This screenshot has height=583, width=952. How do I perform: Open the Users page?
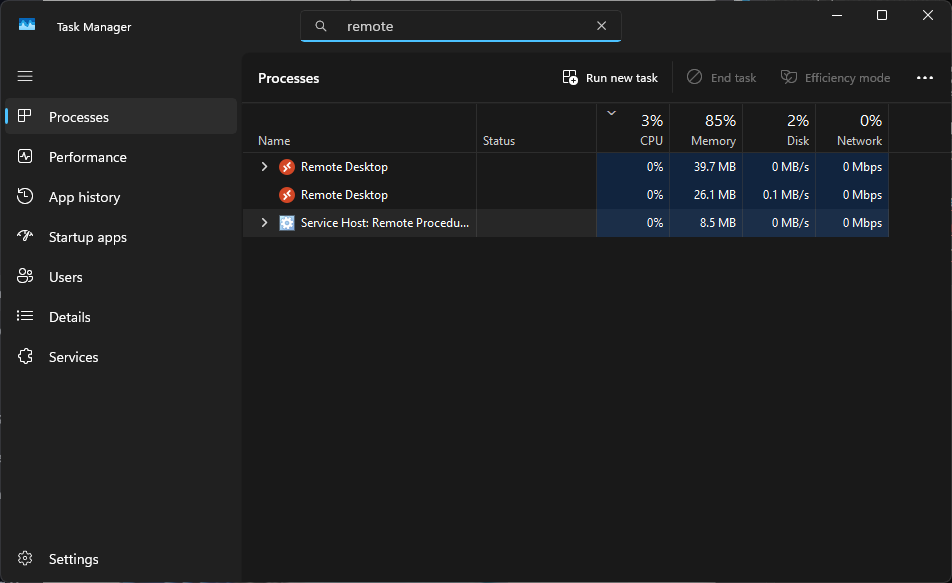65,277
